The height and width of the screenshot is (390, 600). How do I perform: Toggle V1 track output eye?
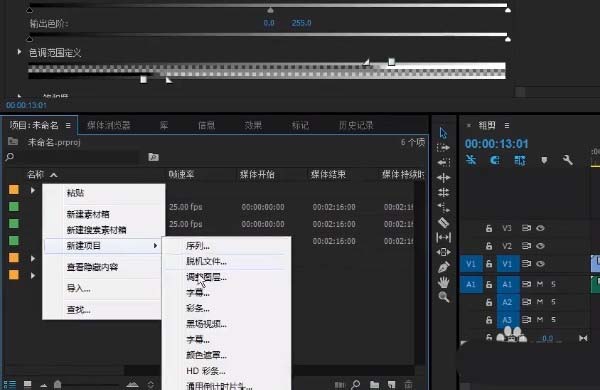[540, 264]
